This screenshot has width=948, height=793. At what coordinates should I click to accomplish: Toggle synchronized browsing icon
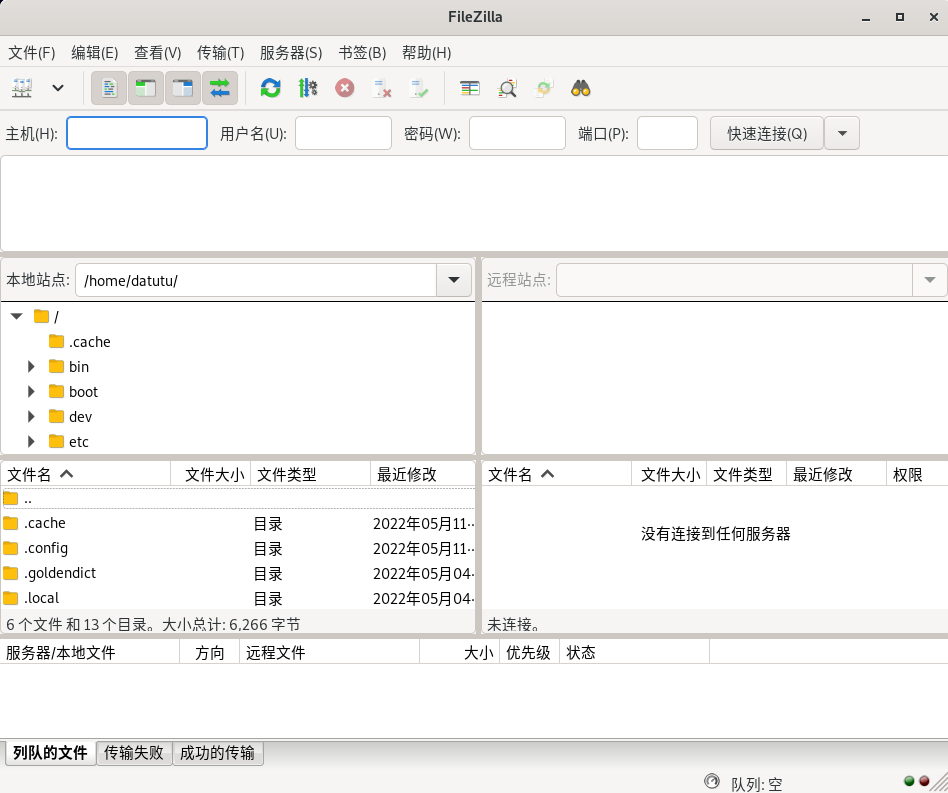tap(544, 88)
